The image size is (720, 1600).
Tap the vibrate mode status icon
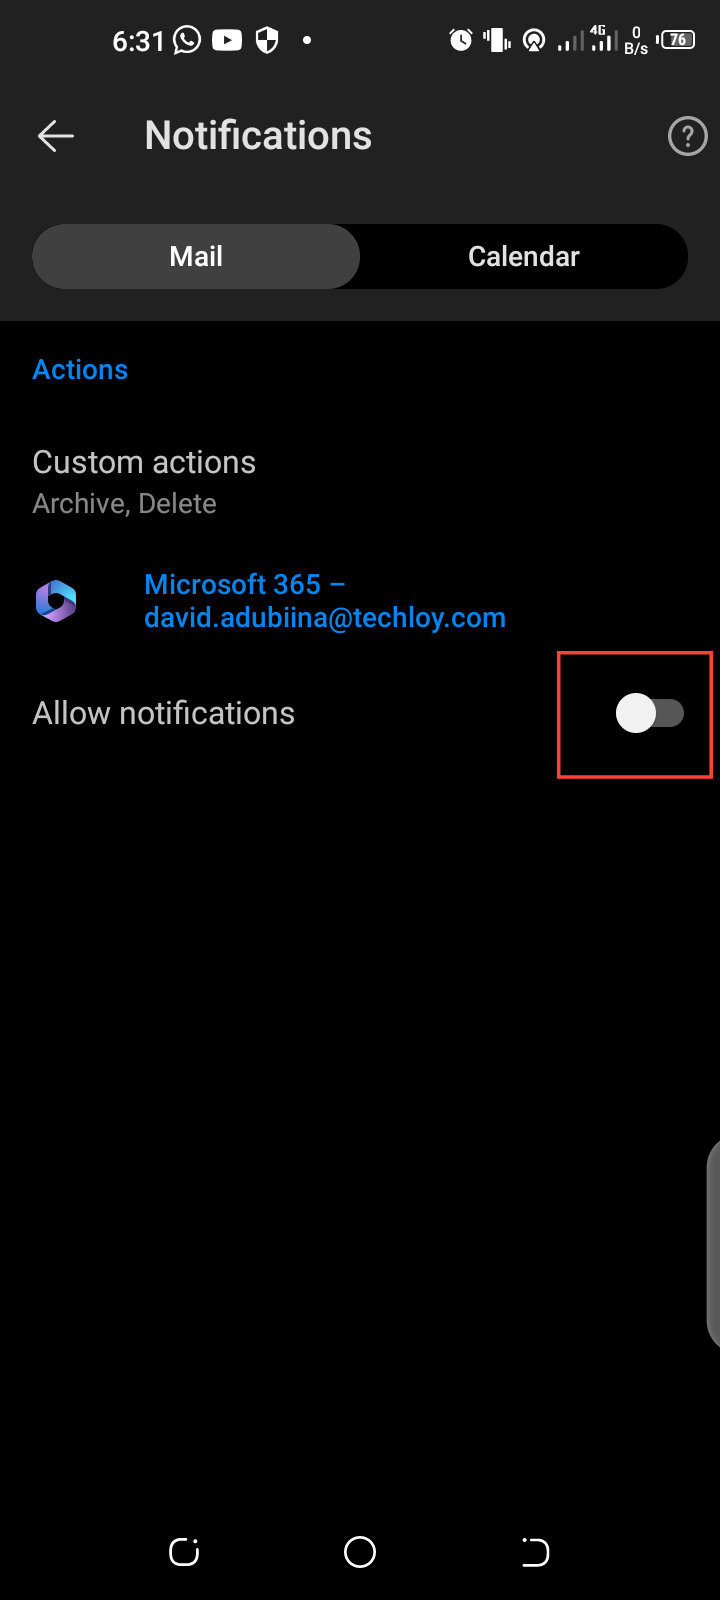tap(497, 40)
